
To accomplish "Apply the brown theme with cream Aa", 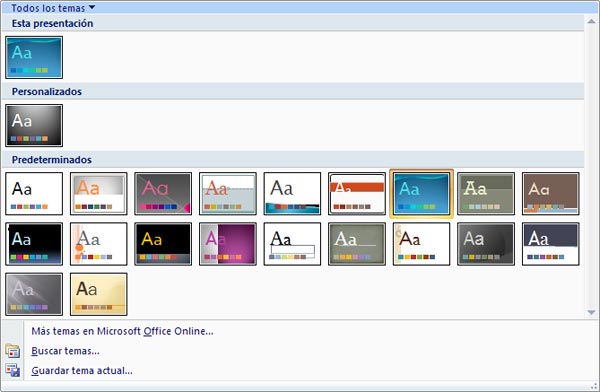I will [551, 194].
